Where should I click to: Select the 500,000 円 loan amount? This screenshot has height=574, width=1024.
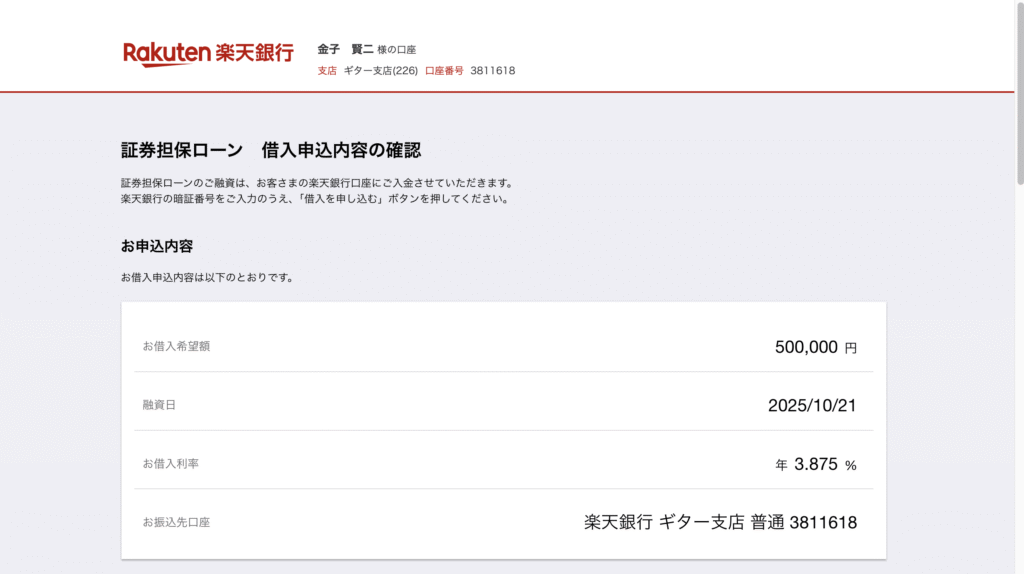[x=815, y=347]
